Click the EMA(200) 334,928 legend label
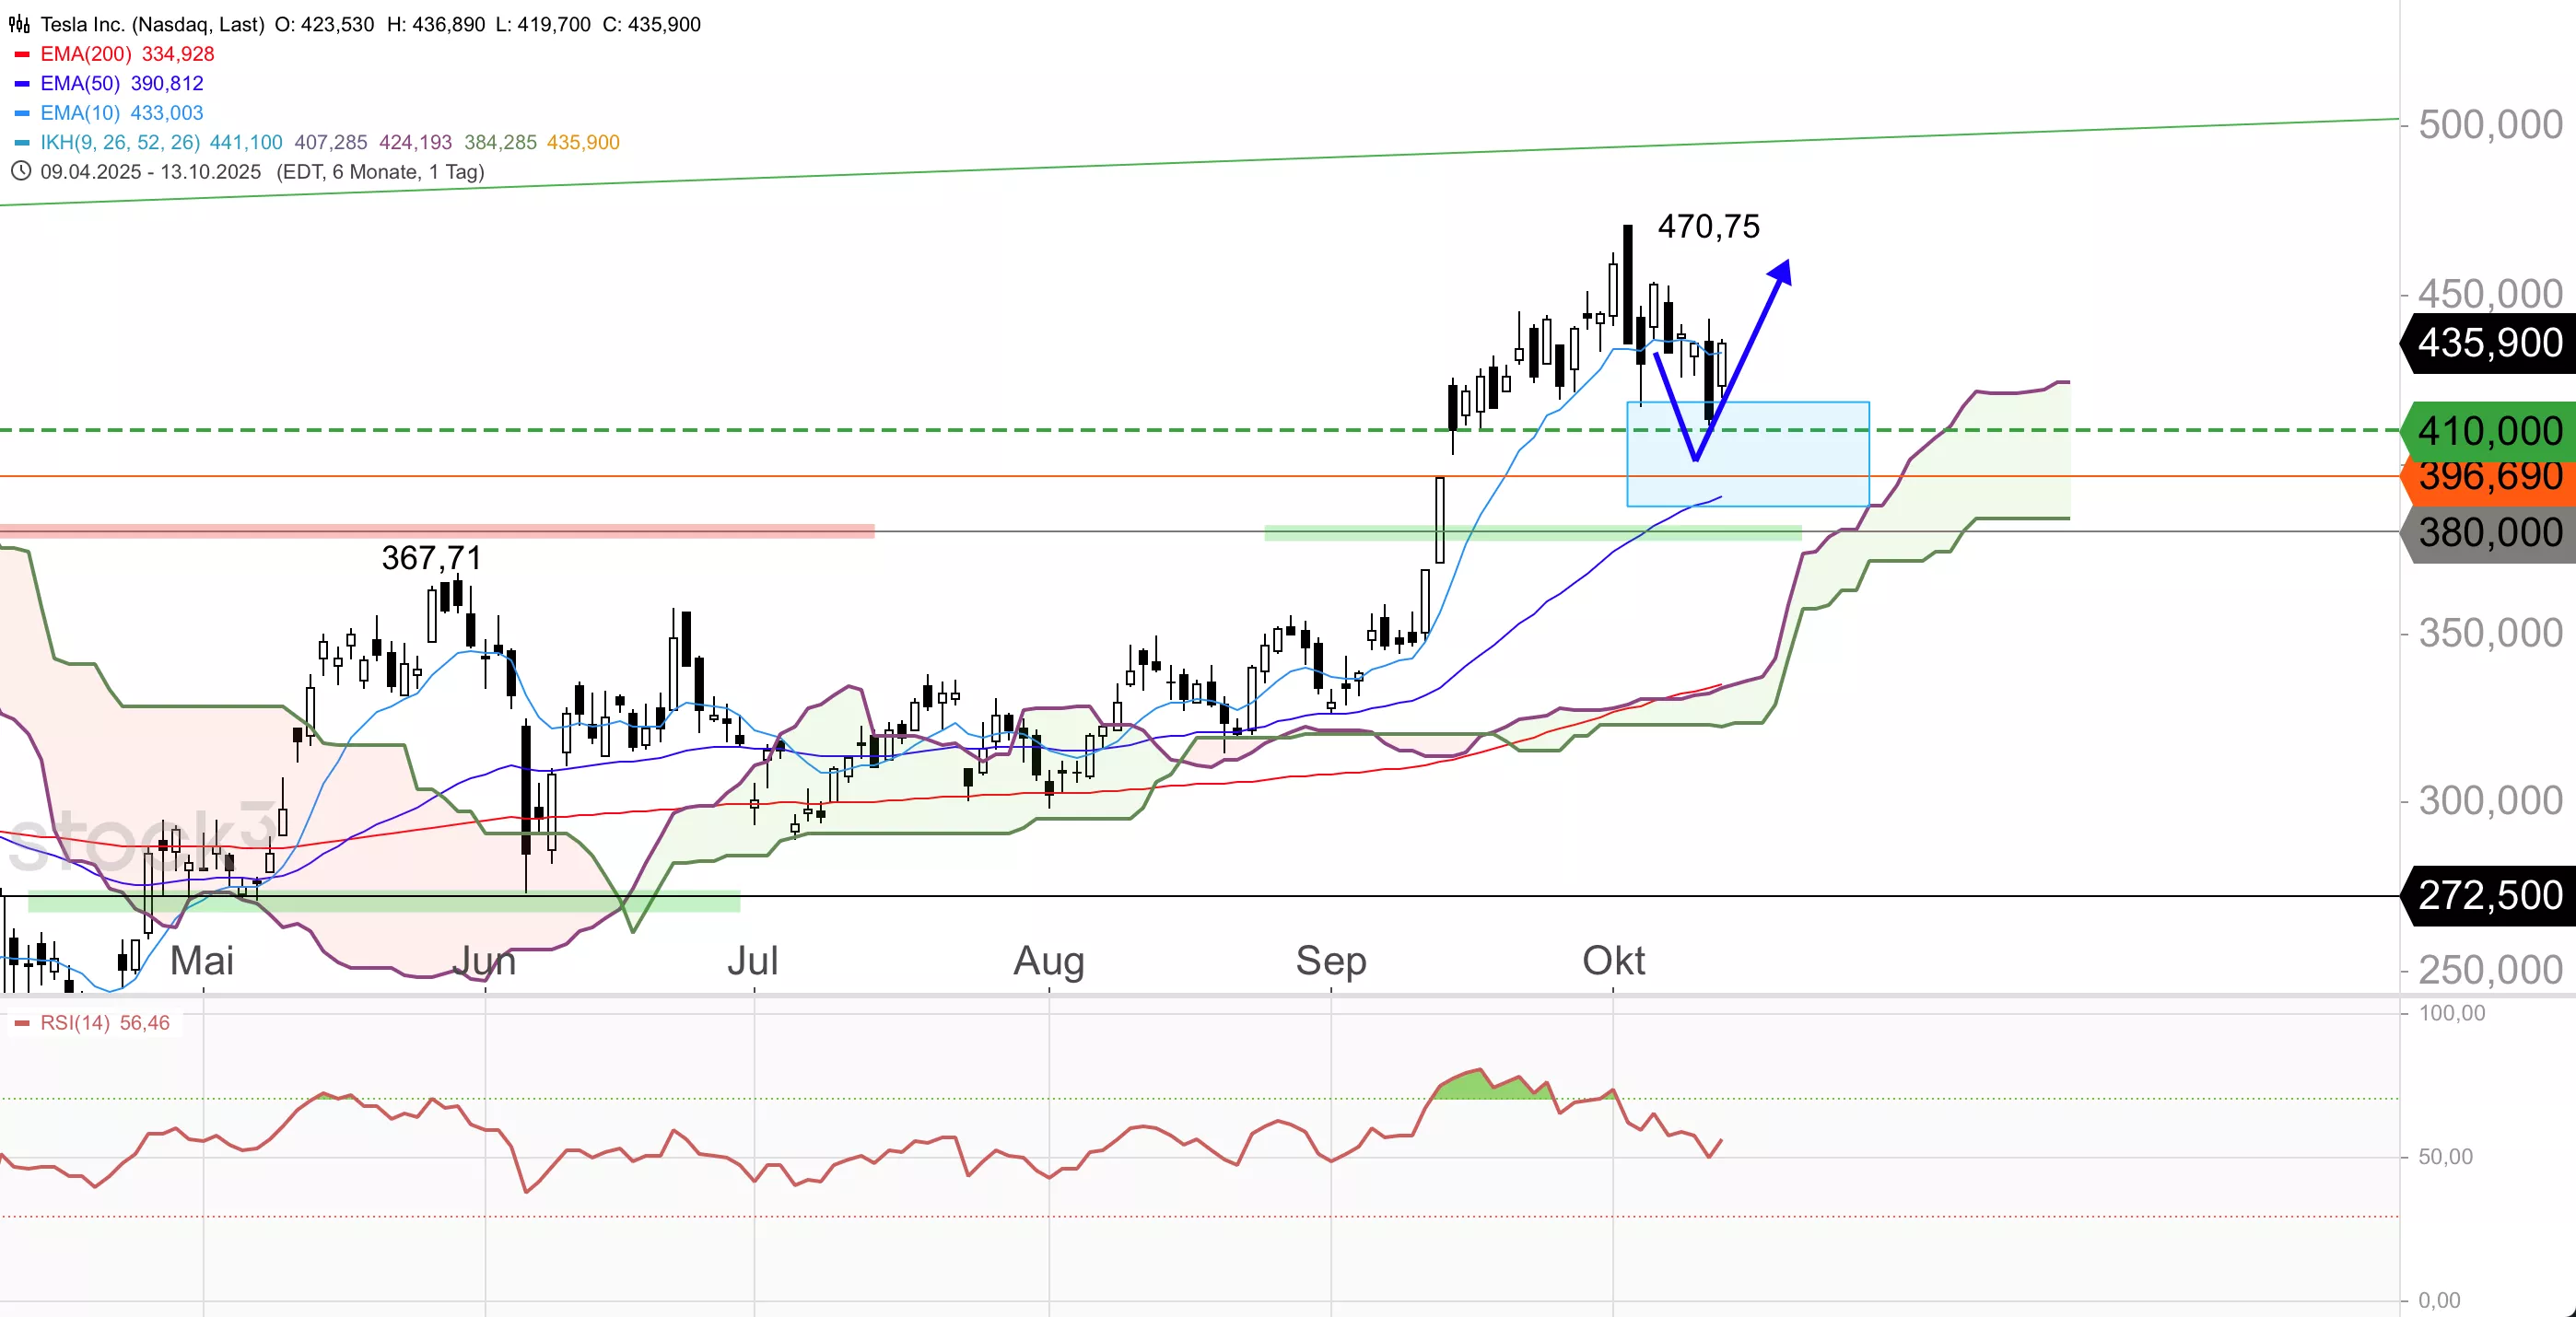The image size is (2576, 1317). point(127,54)
